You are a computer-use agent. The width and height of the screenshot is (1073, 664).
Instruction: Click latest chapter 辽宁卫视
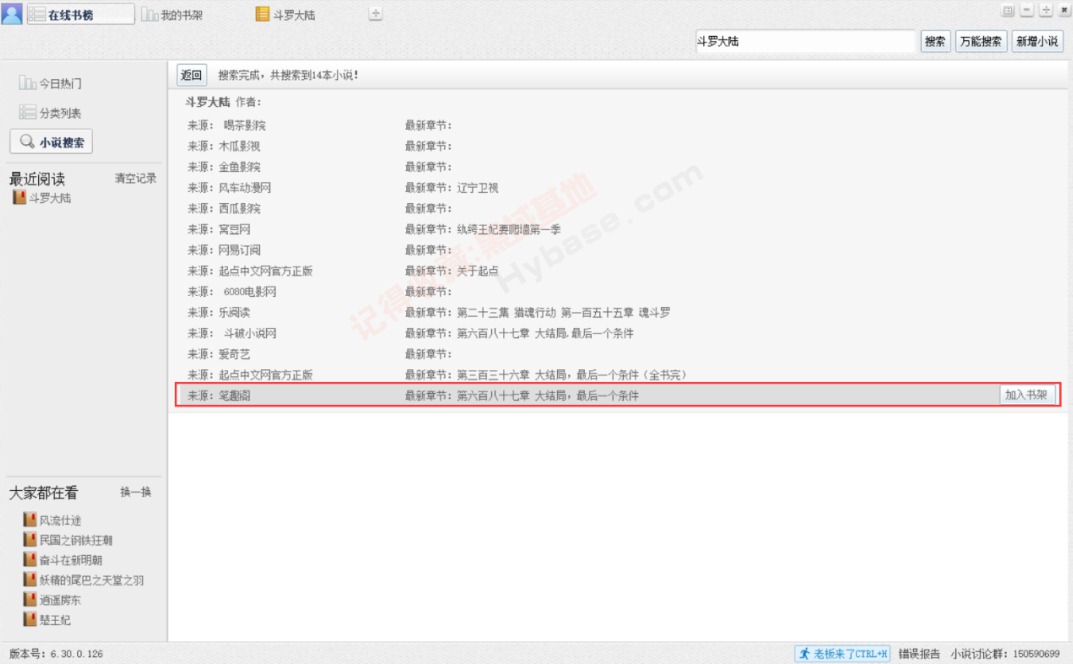click(x=478, y=188)
